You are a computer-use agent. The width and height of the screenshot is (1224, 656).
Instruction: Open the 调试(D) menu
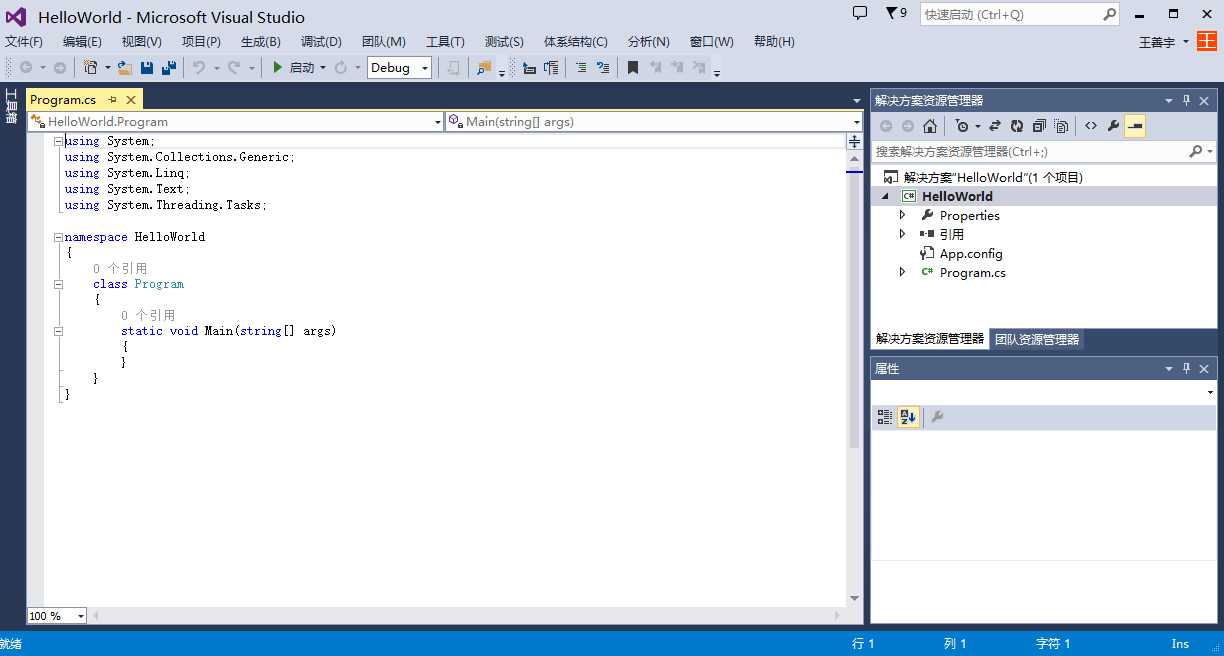(321, 41)
